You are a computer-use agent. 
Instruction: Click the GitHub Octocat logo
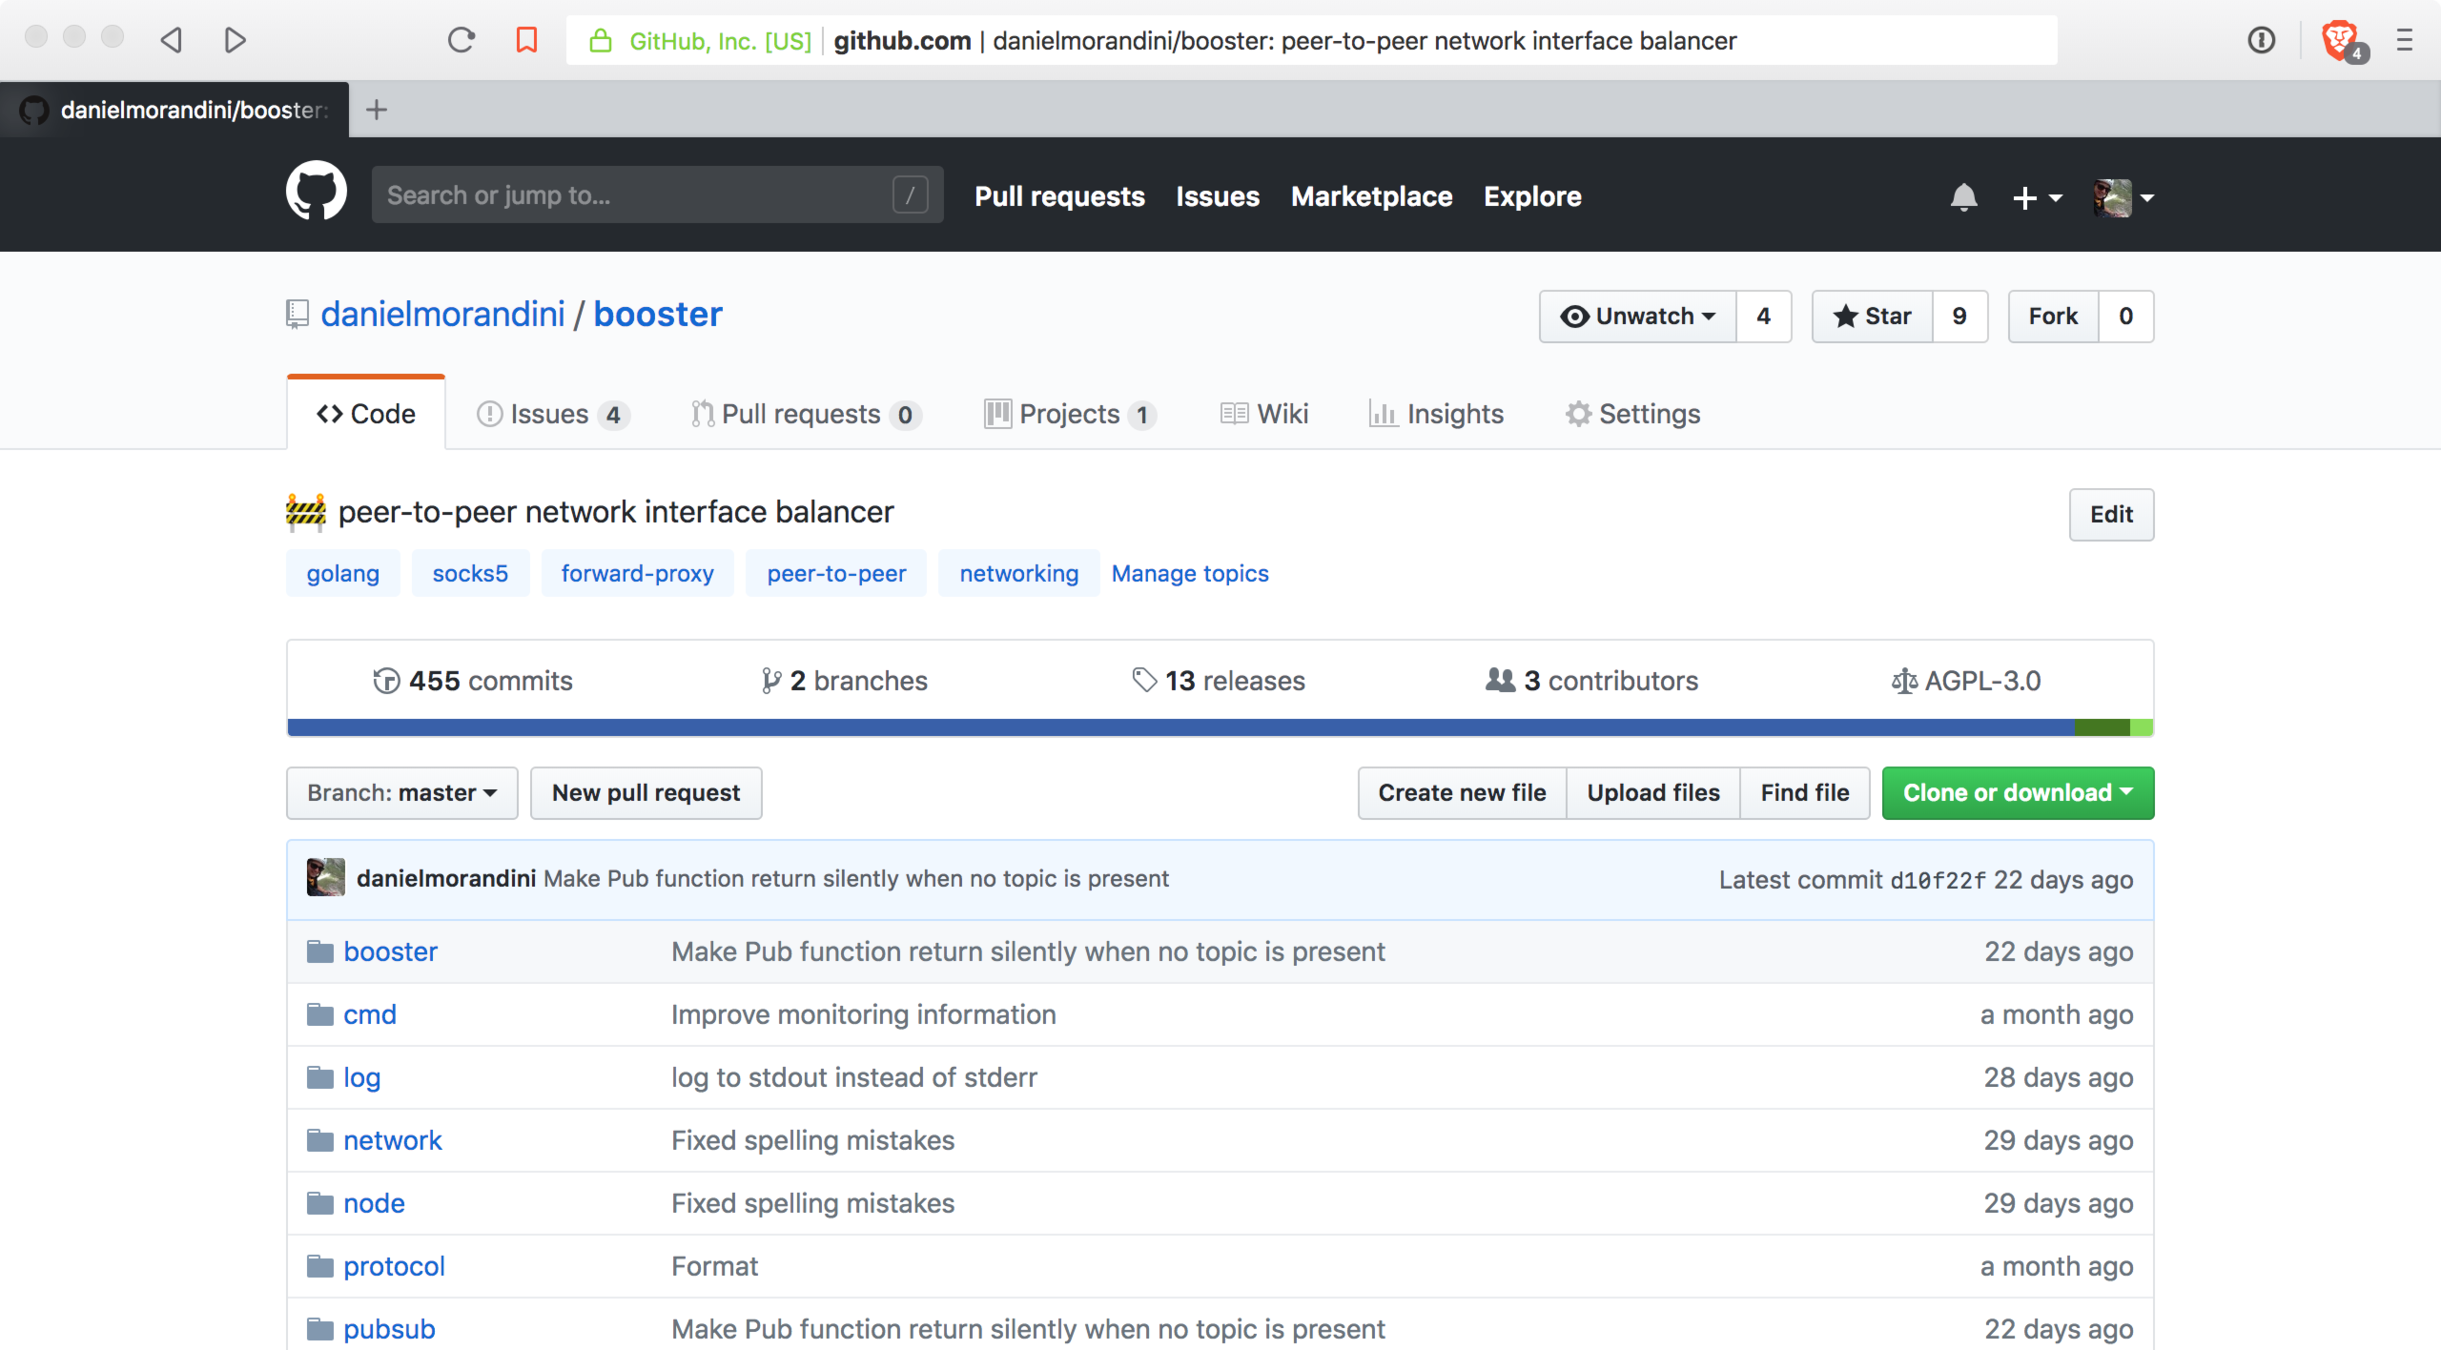[316, 191]
